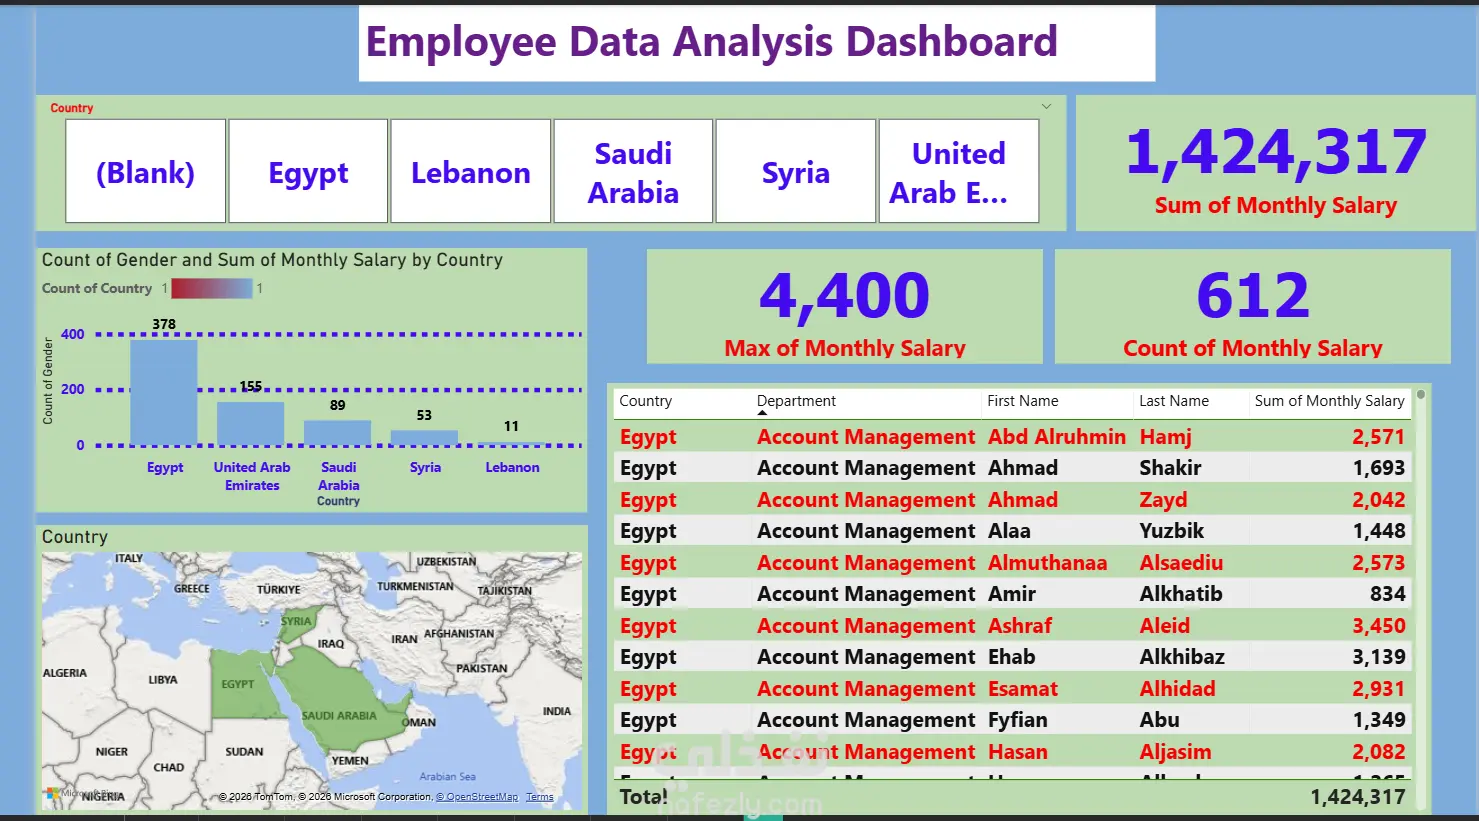Click the 612 Count of Monthly Salary card
Viewport: 1479px width, 821px height.
1253,306
